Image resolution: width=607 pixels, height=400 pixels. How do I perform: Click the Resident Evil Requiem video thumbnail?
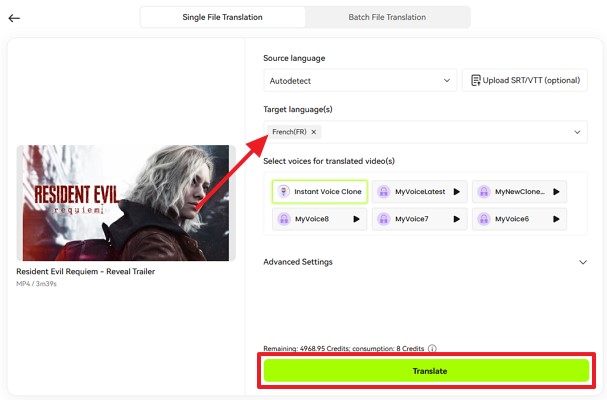[x=126, y=203]
